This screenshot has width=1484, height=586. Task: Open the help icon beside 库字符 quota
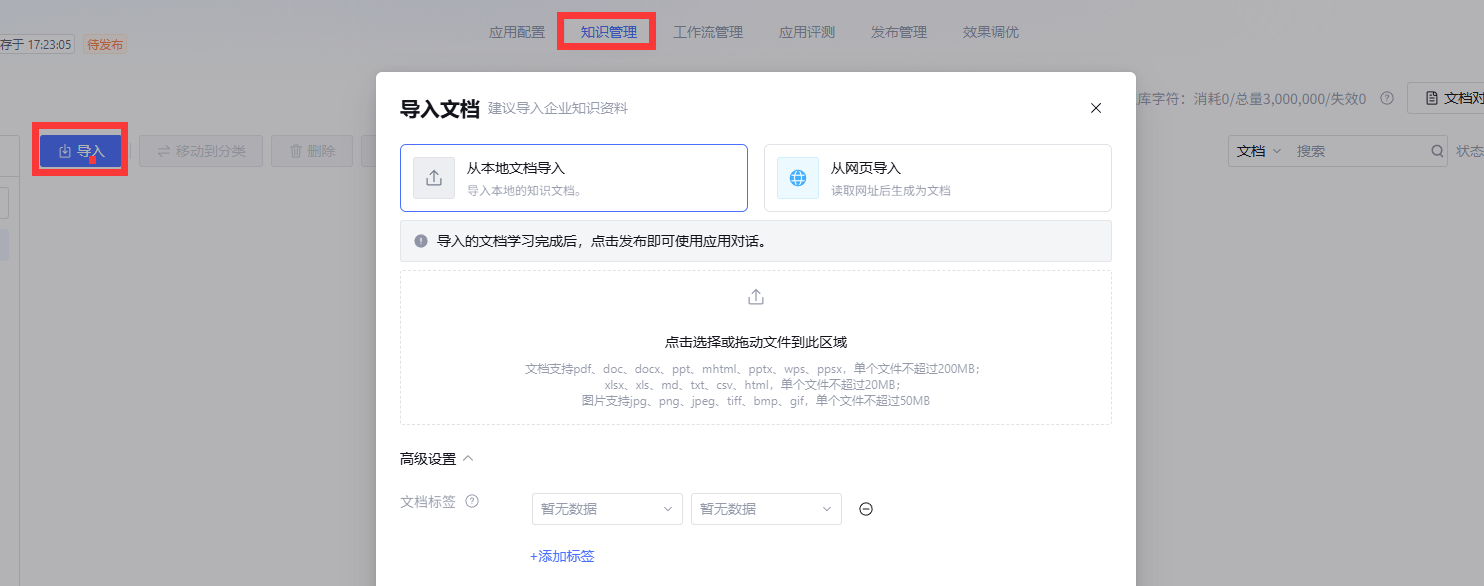point(1386,97)
